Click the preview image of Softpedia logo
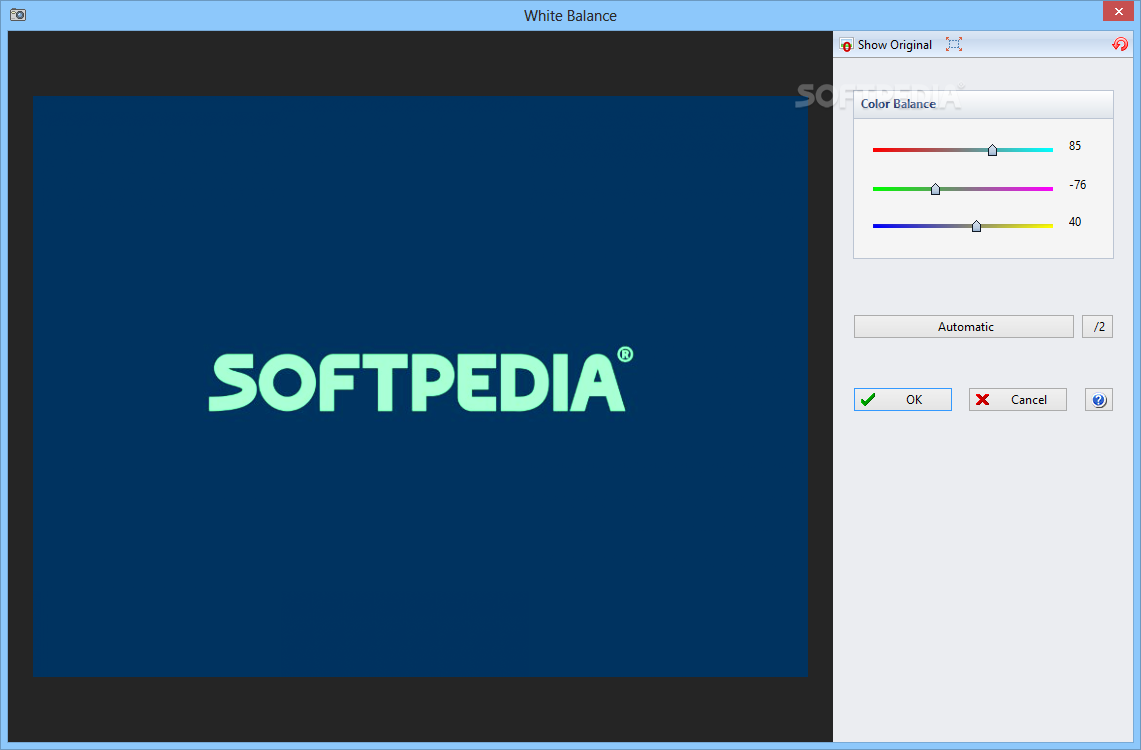Viewport: 1141px width, 750px height. coord(421,386)
